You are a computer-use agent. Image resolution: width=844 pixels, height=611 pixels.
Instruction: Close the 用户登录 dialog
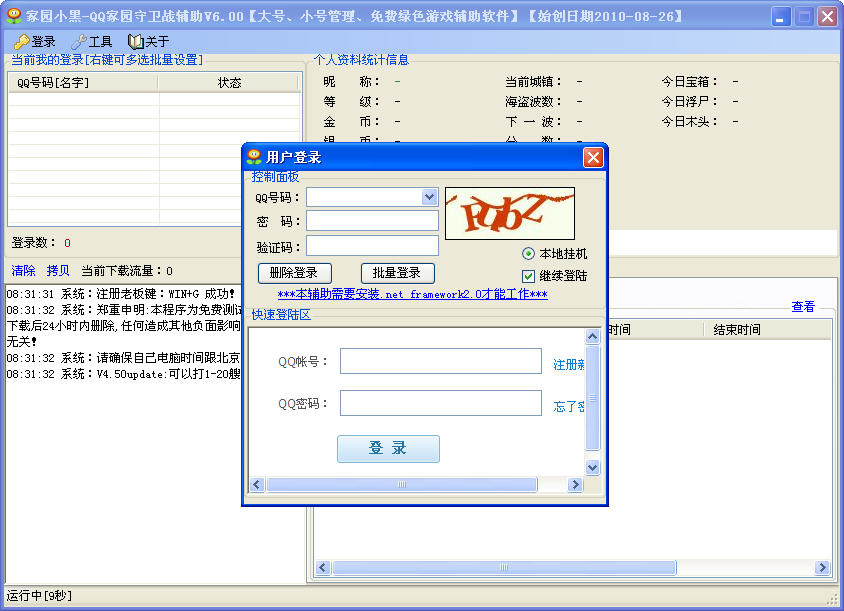click(593, 157)
